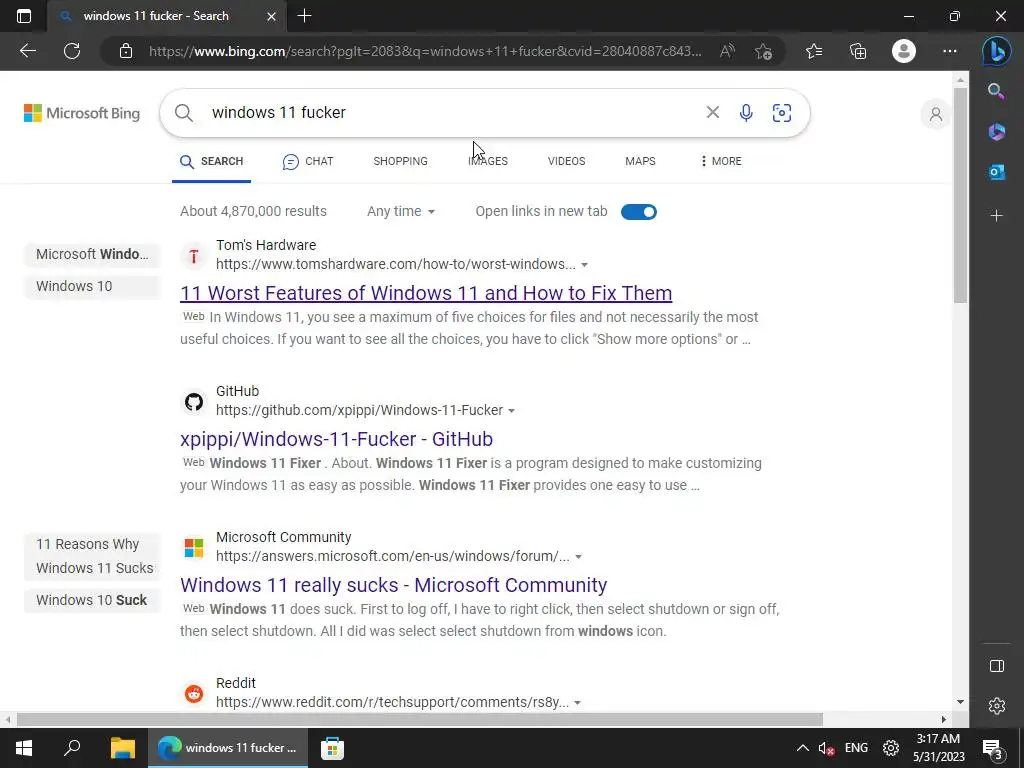Screen dimensions: 1024x768
Task: View site information lock icon
Action: pos(126,51)
